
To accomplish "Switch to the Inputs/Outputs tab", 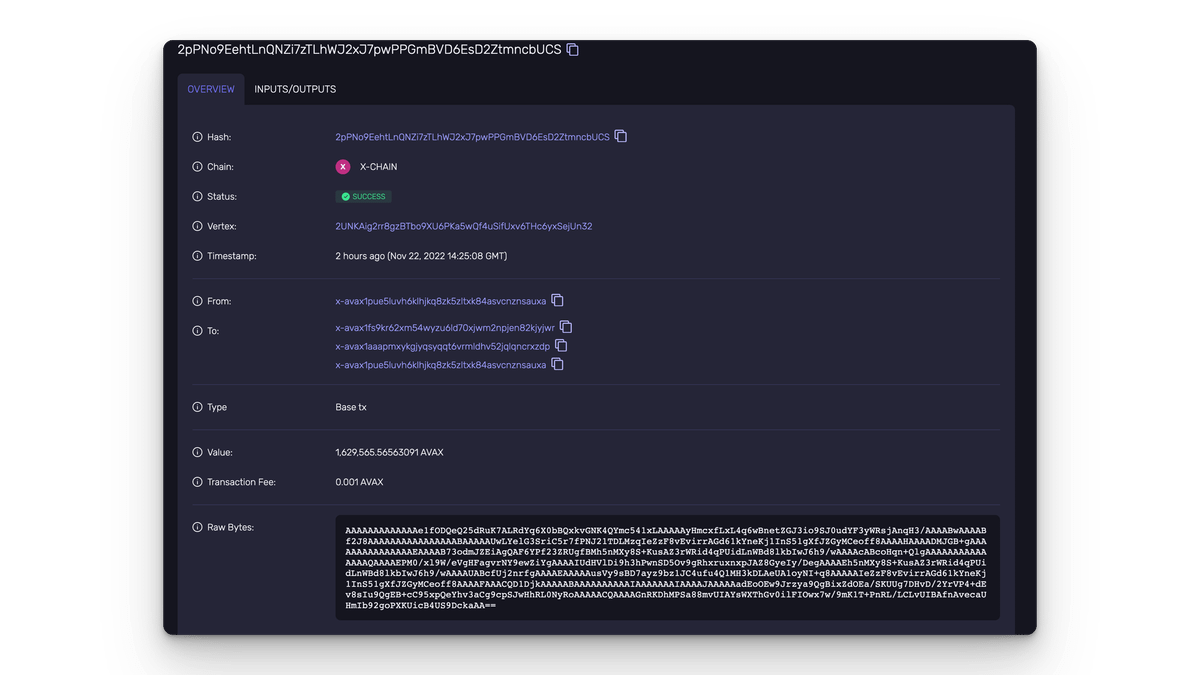I will coord(295,89).
